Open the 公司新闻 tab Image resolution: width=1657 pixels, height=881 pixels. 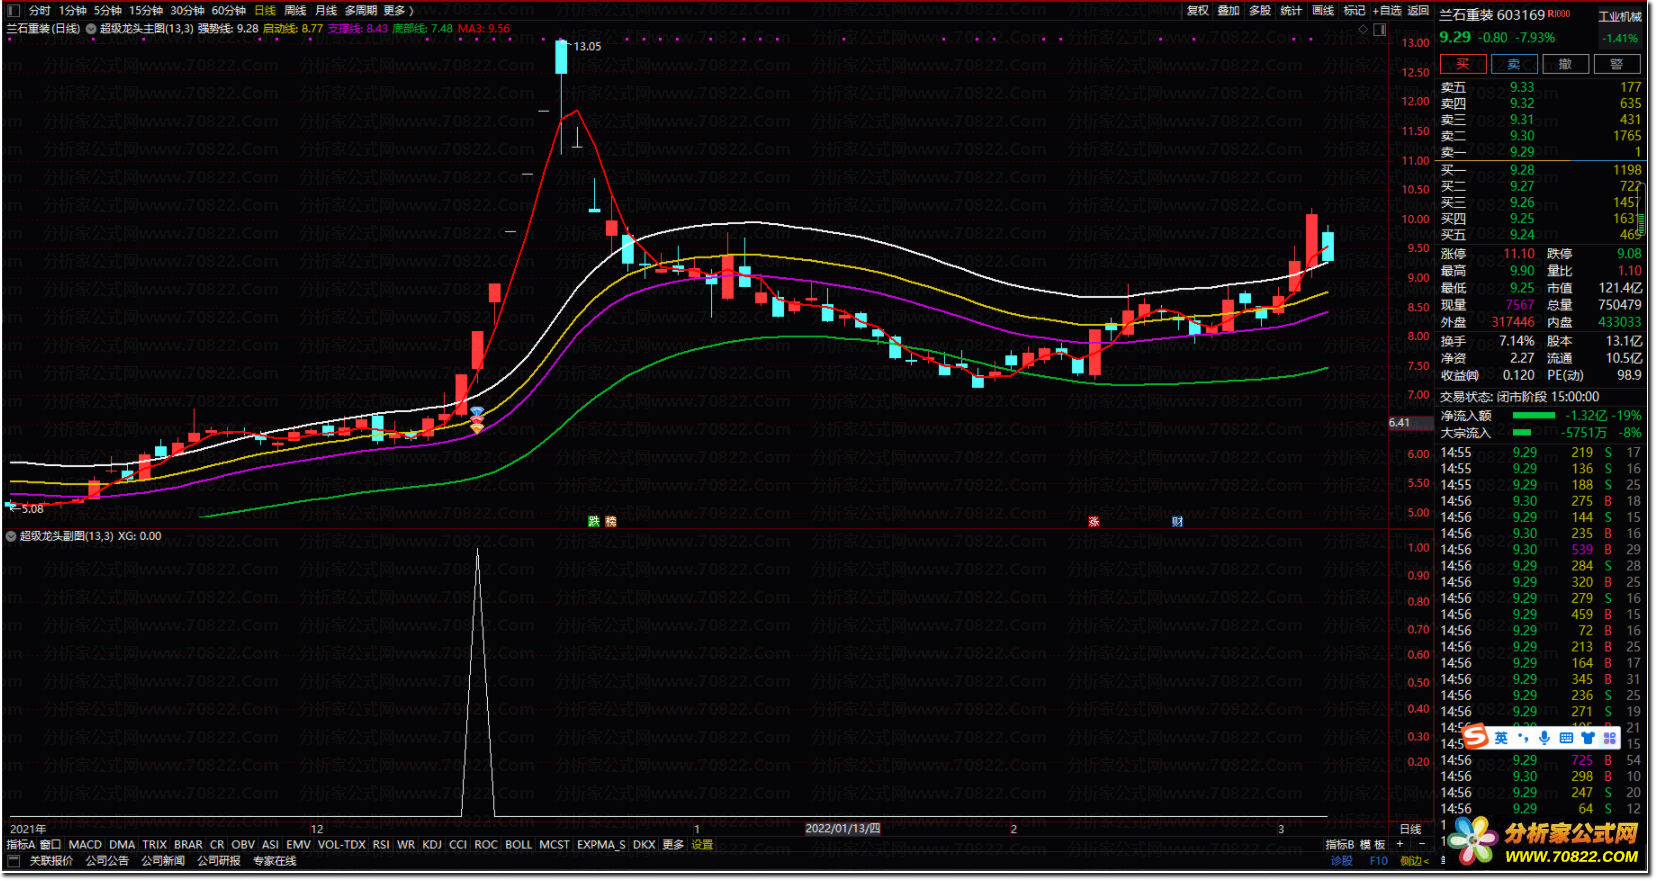coord(163,861)
